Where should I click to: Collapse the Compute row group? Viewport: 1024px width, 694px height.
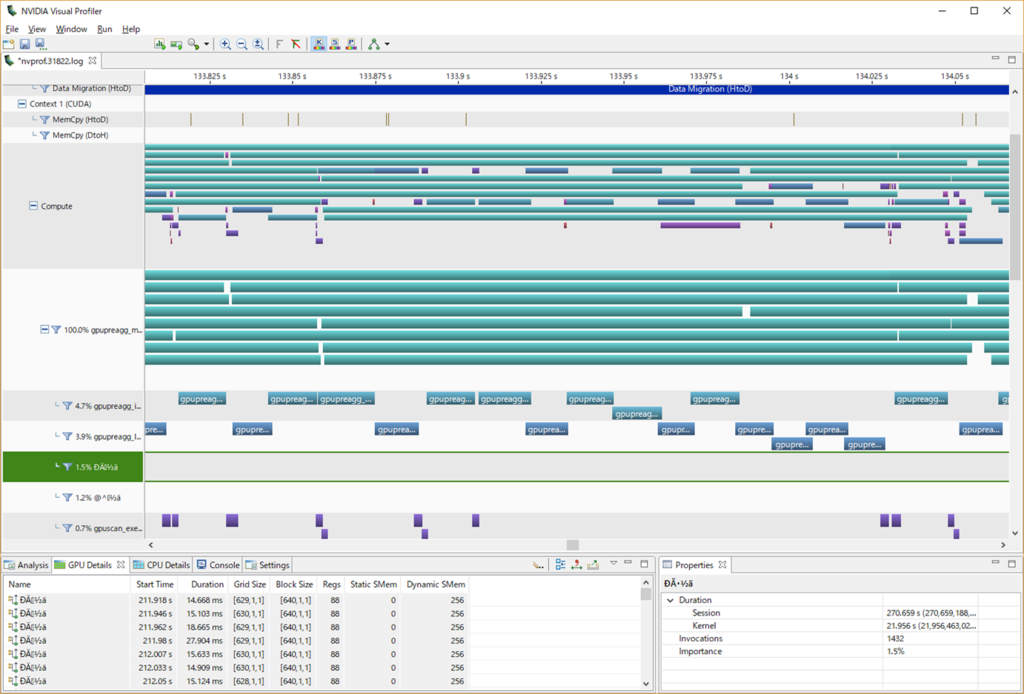(x=33, y=206)
